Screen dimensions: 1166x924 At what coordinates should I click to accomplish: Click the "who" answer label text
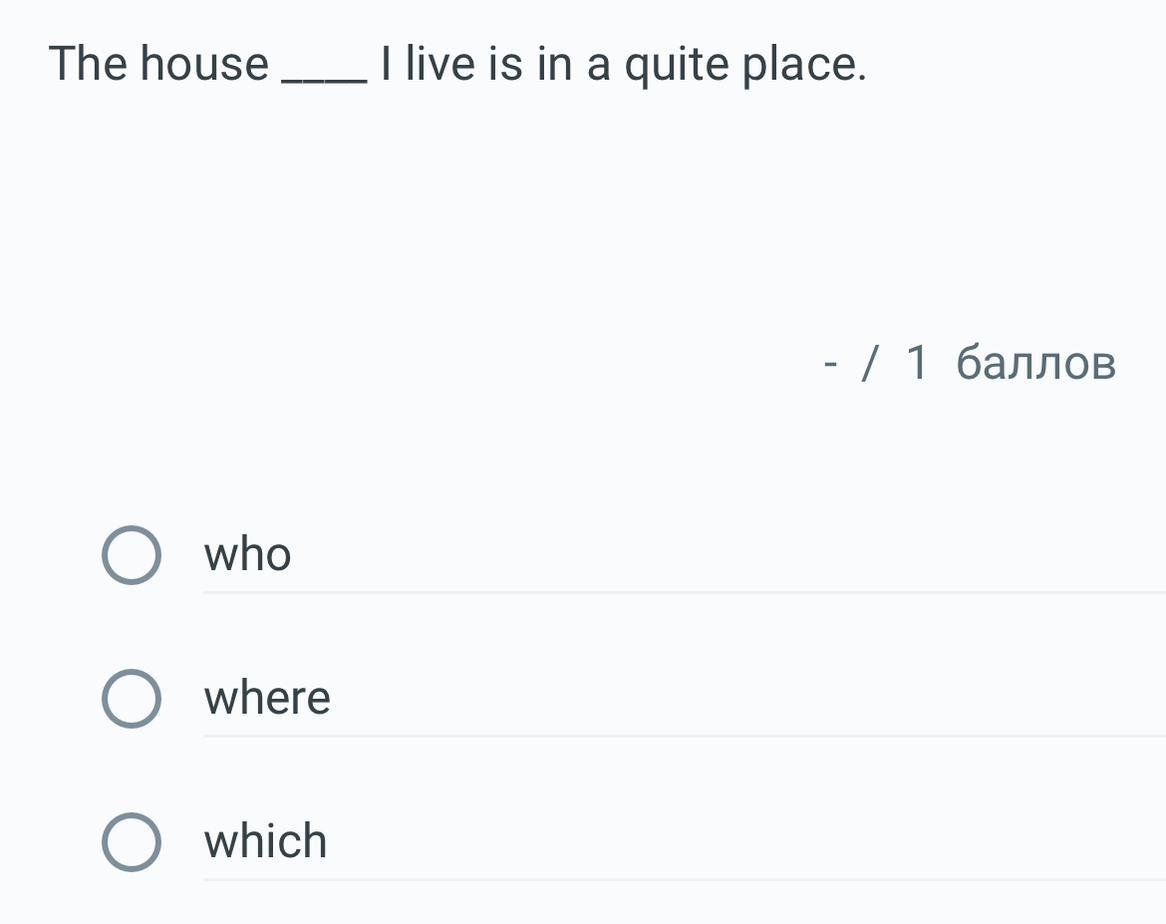[248, 555]
